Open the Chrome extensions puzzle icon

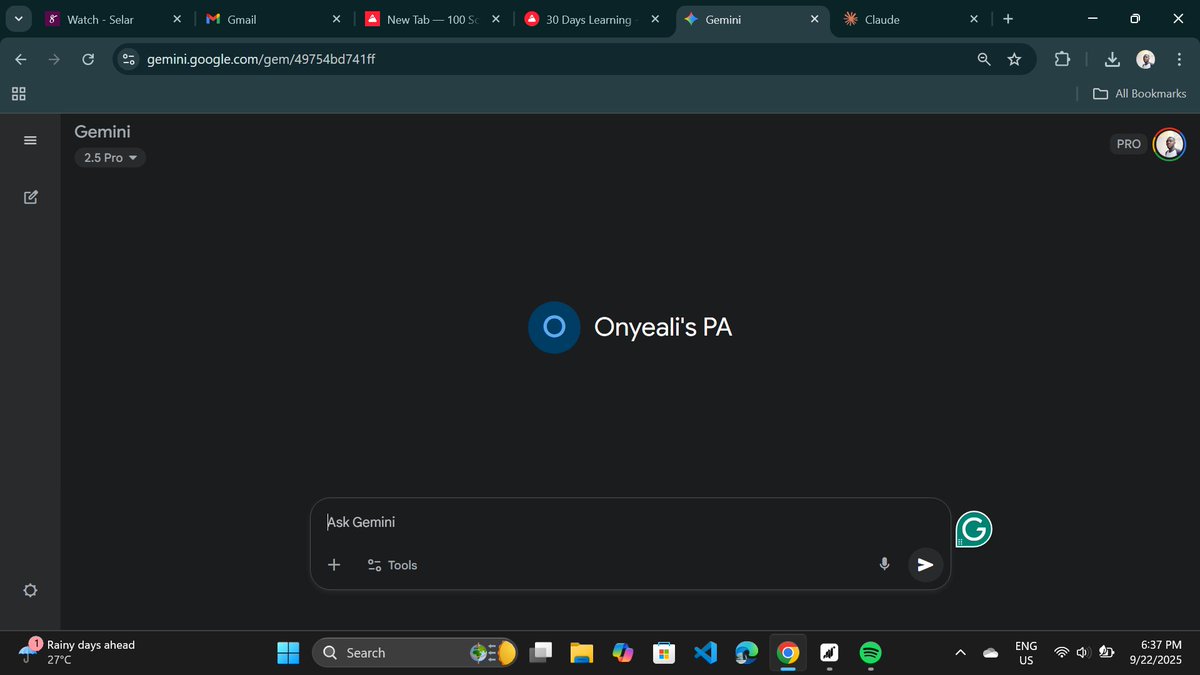[x=1062, y=59]
